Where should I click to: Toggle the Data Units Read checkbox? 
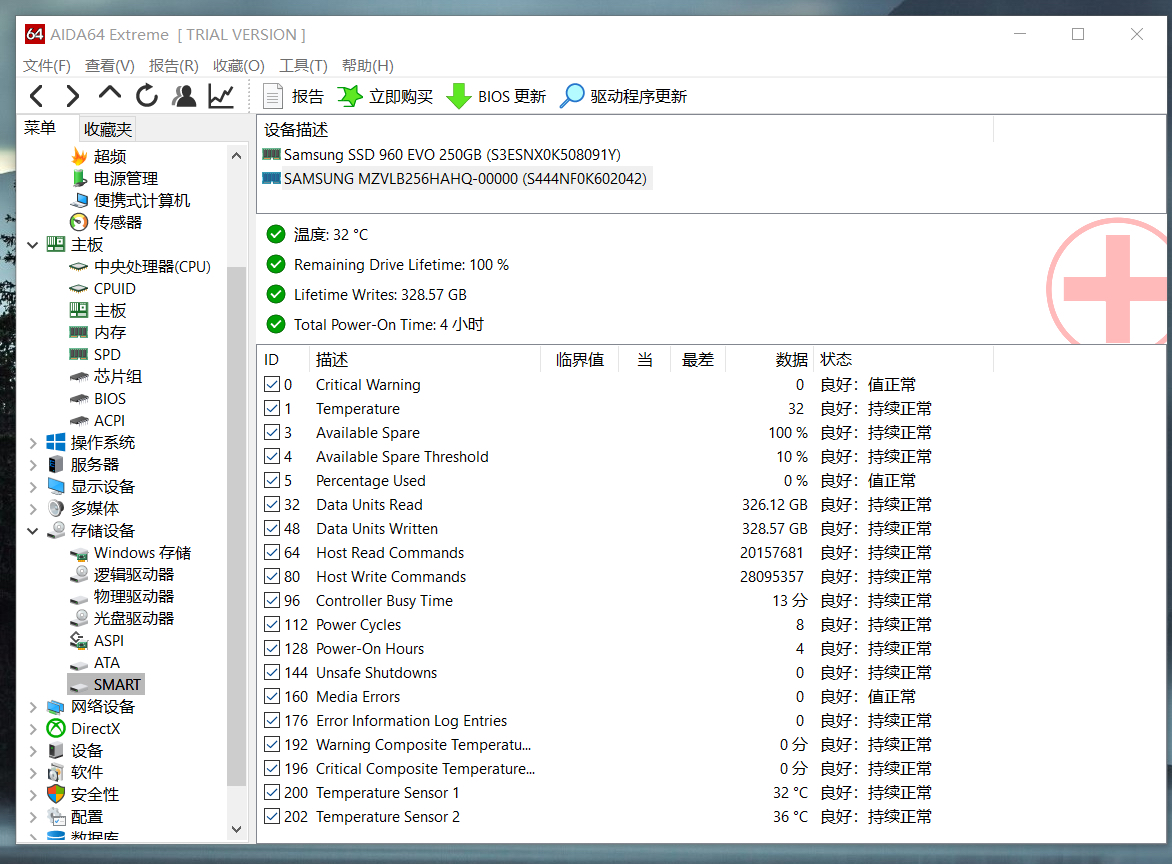click(x=272, y=504)
